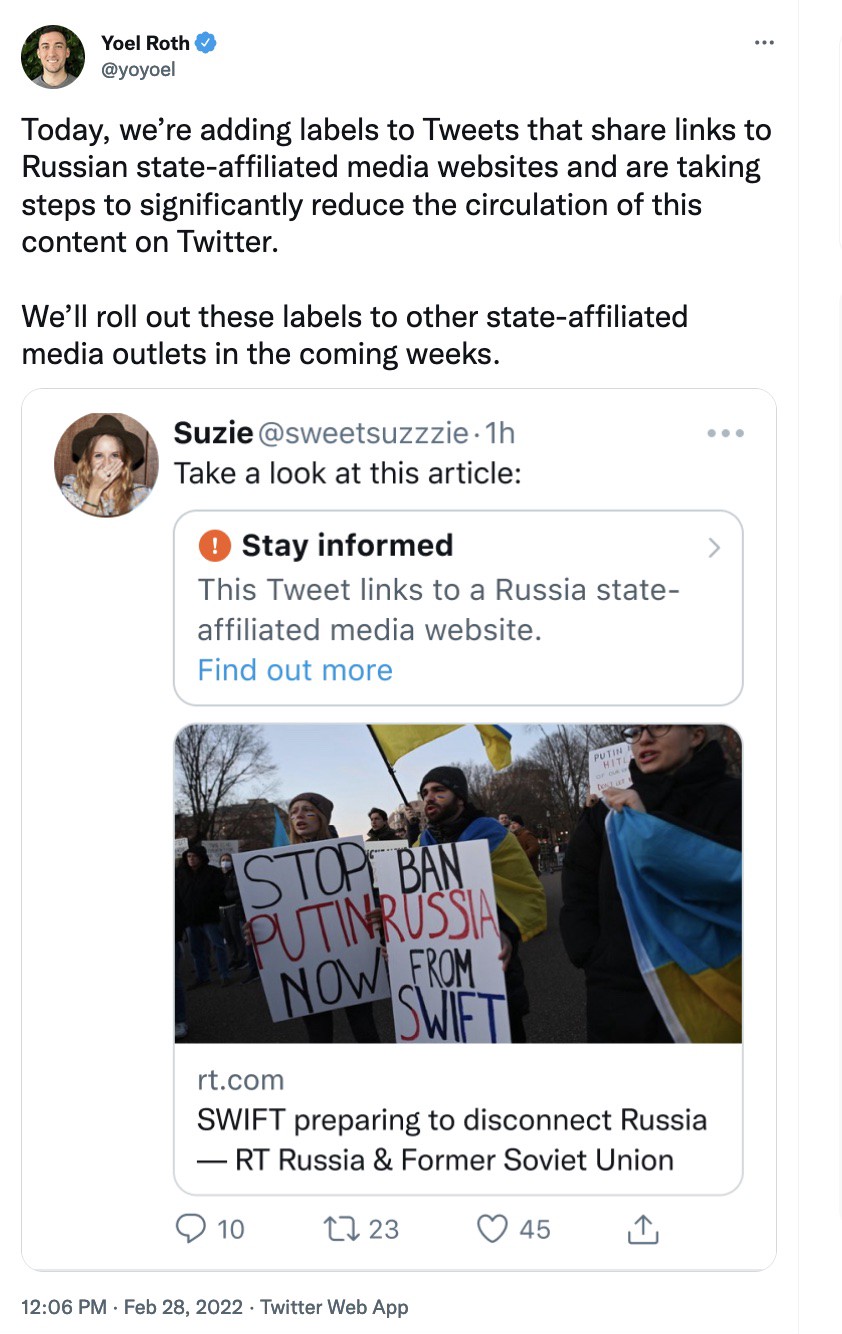Click the orange exclamation warning icon
842x1334 pixels.
coord(214,546)
